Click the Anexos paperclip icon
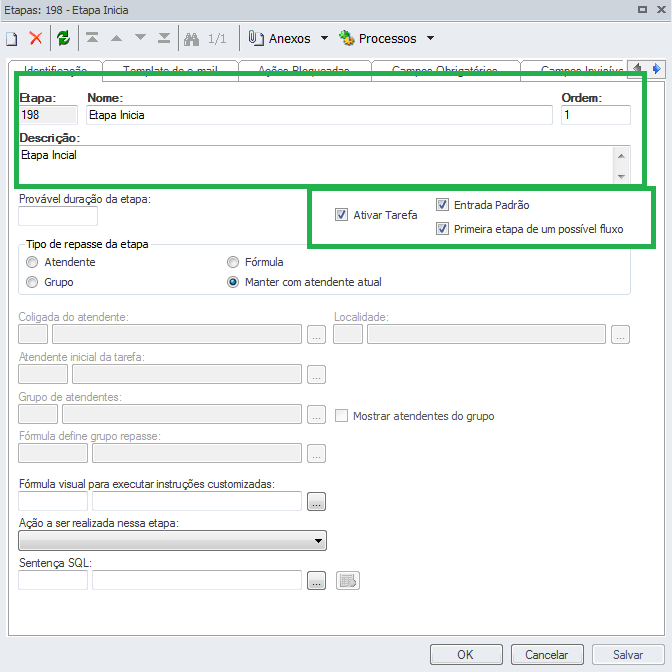Image resolution: width=672 pixels, height=672 pixels. point(256,38)
